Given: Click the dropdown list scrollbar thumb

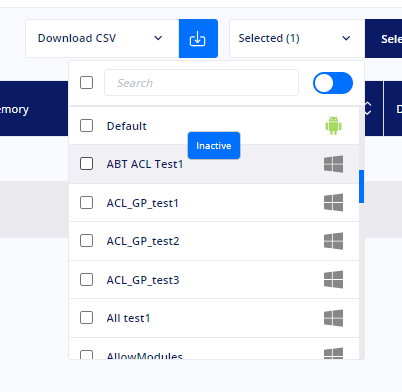Looking at the screenshot, I should pyautogui.click(x=361, y=186).
